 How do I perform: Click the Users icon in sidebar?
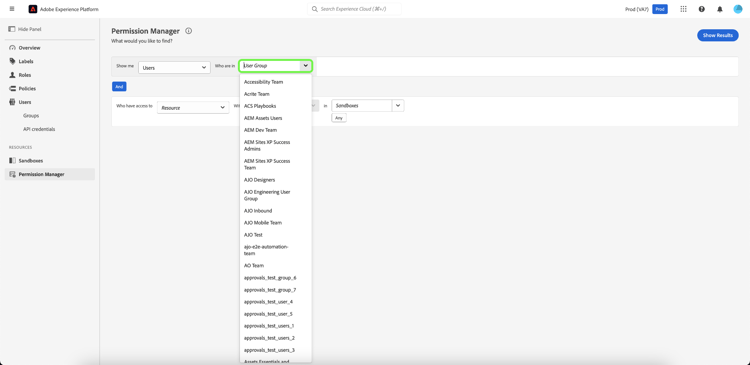tap(12, 102)
